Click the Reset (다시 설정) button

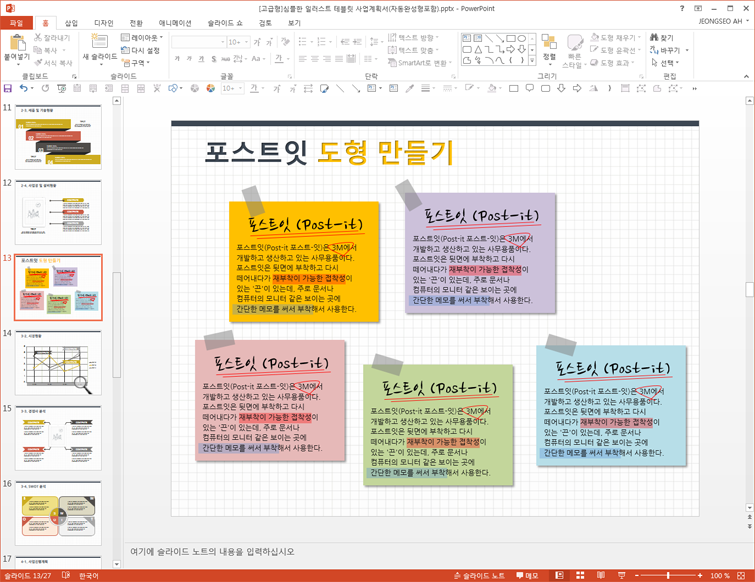click(140, 50)
